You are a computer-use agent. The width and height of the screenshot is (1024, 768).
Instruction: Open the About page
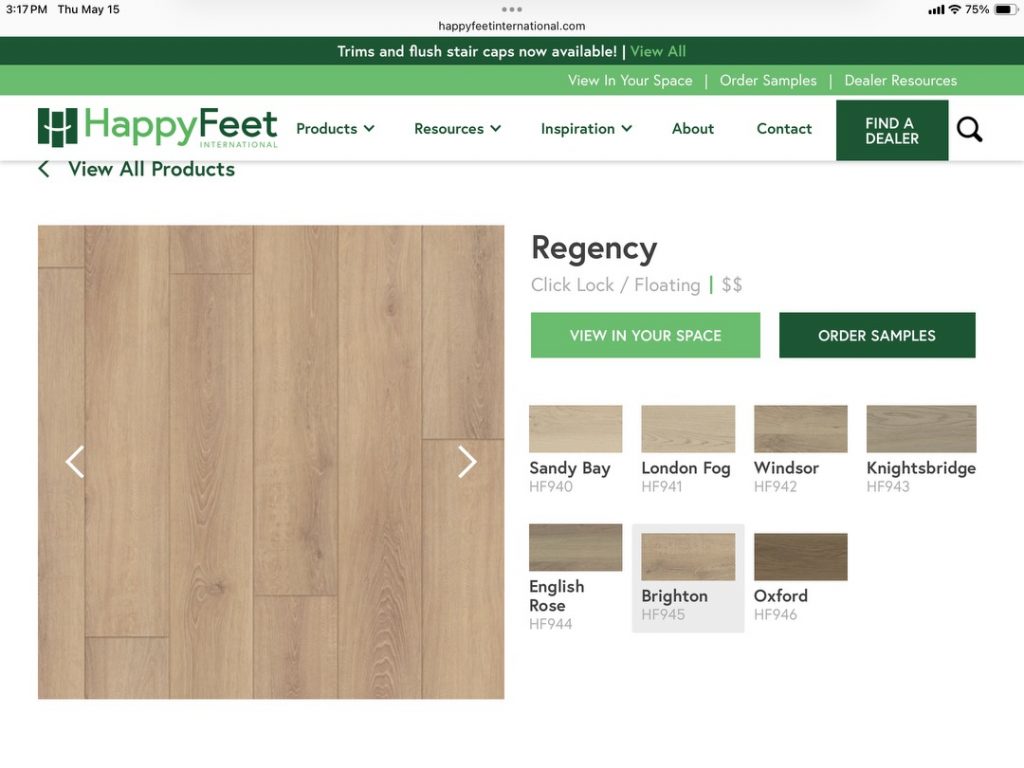pos(693,129)
